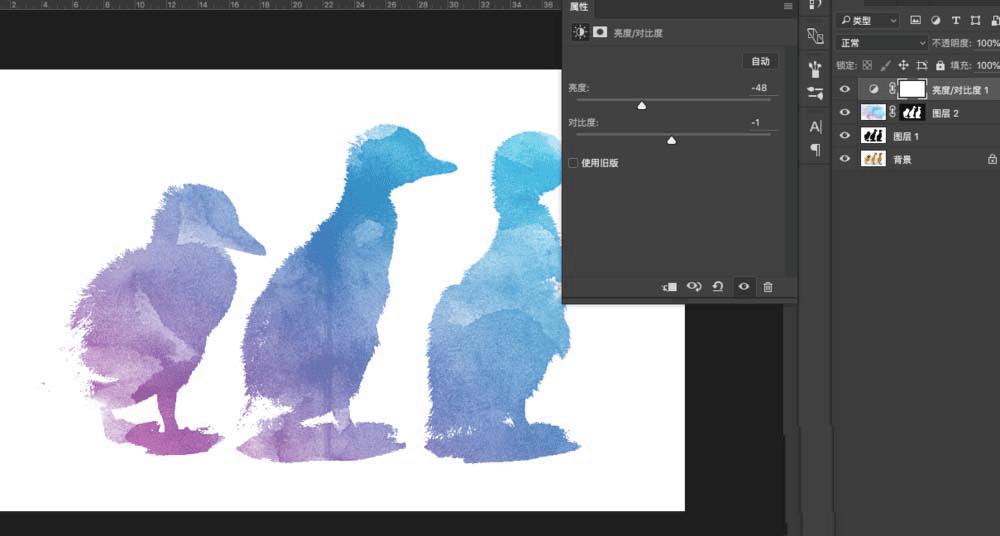Click the 自动 button
Viewport: 1000px width, 536px height.
pyautogui.click(x=760, y=61)
